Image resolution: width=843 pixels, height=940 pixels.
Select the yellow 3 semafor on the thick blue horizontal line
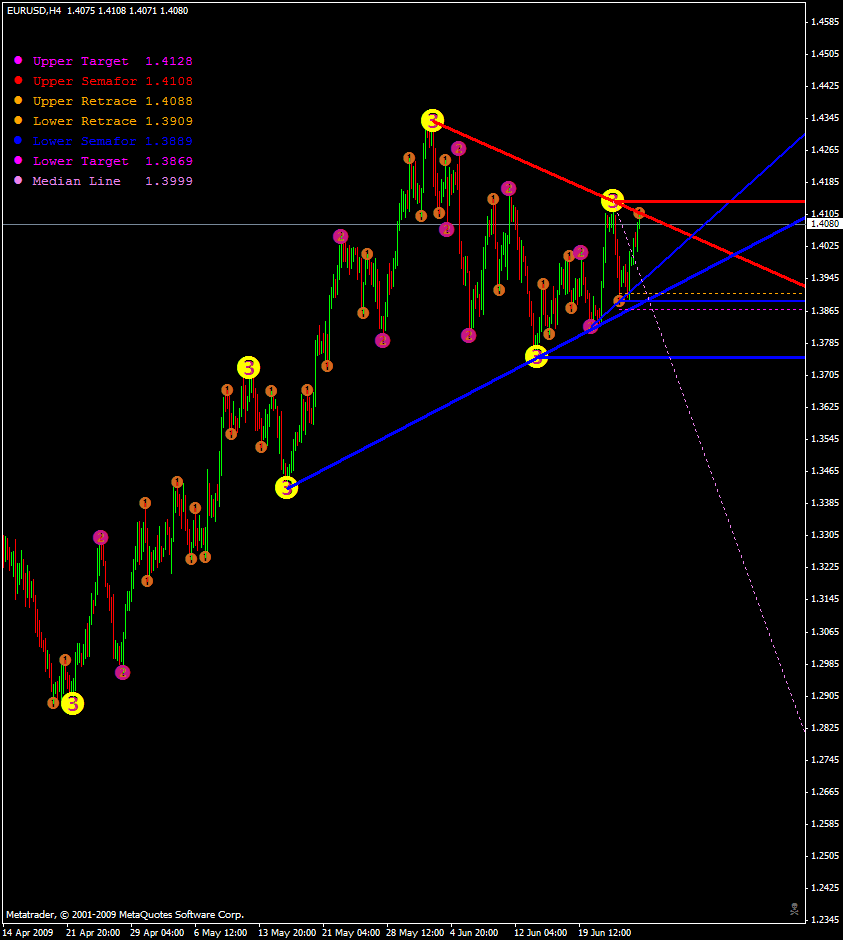coord(537,356)
